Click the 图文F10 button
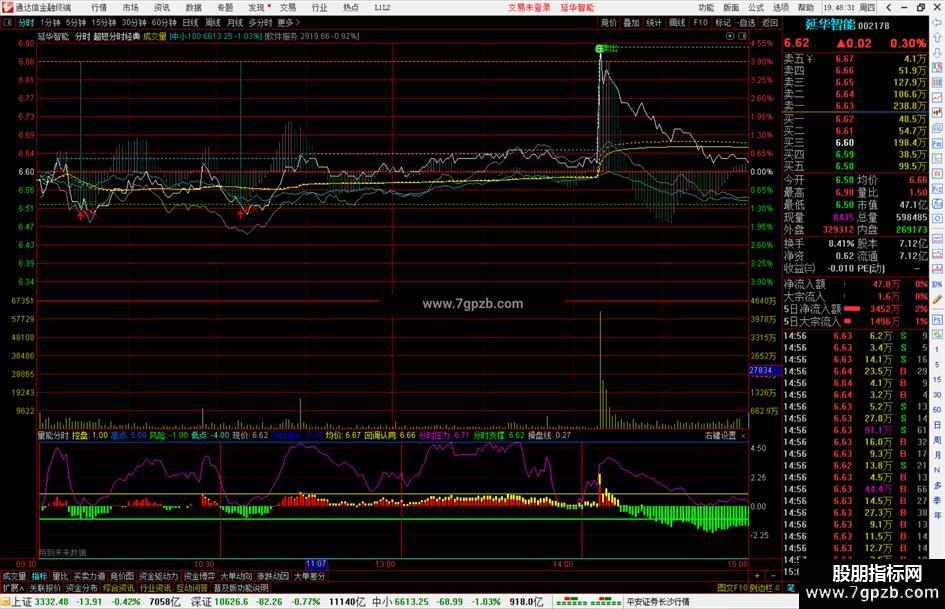The height and width of the screenshot is (609, 945). coord(732,587)
